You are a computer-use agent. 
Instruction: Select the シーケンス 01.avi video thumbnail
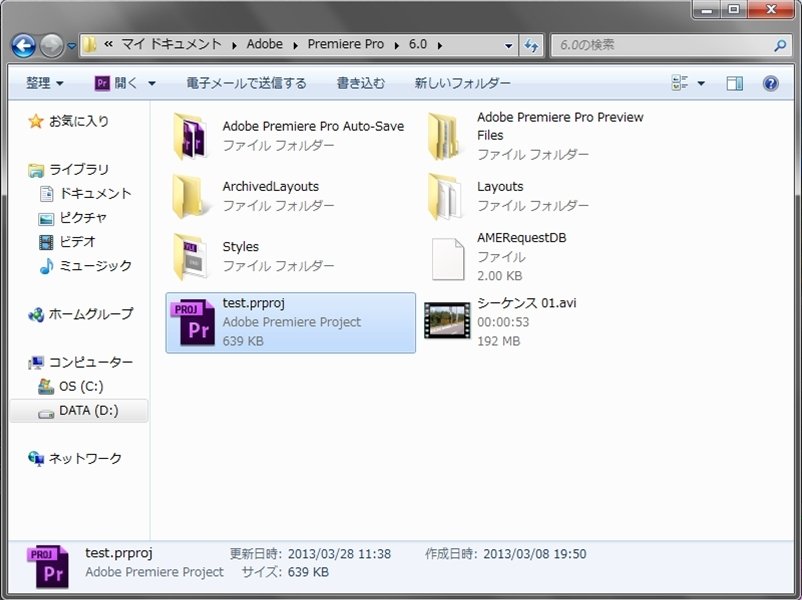coord(447,321)
